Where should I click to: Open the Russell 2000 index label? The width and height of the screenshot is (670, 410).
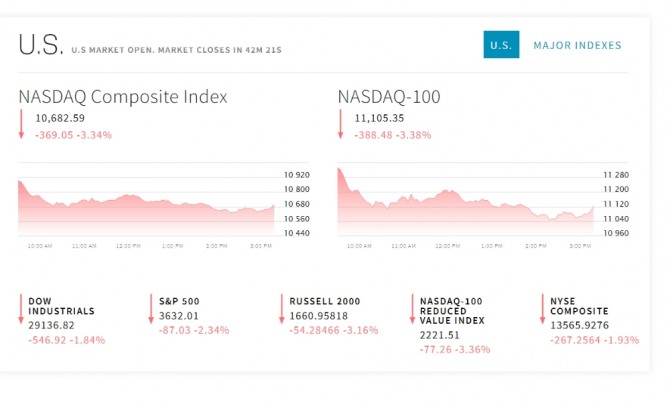[325, 300]
